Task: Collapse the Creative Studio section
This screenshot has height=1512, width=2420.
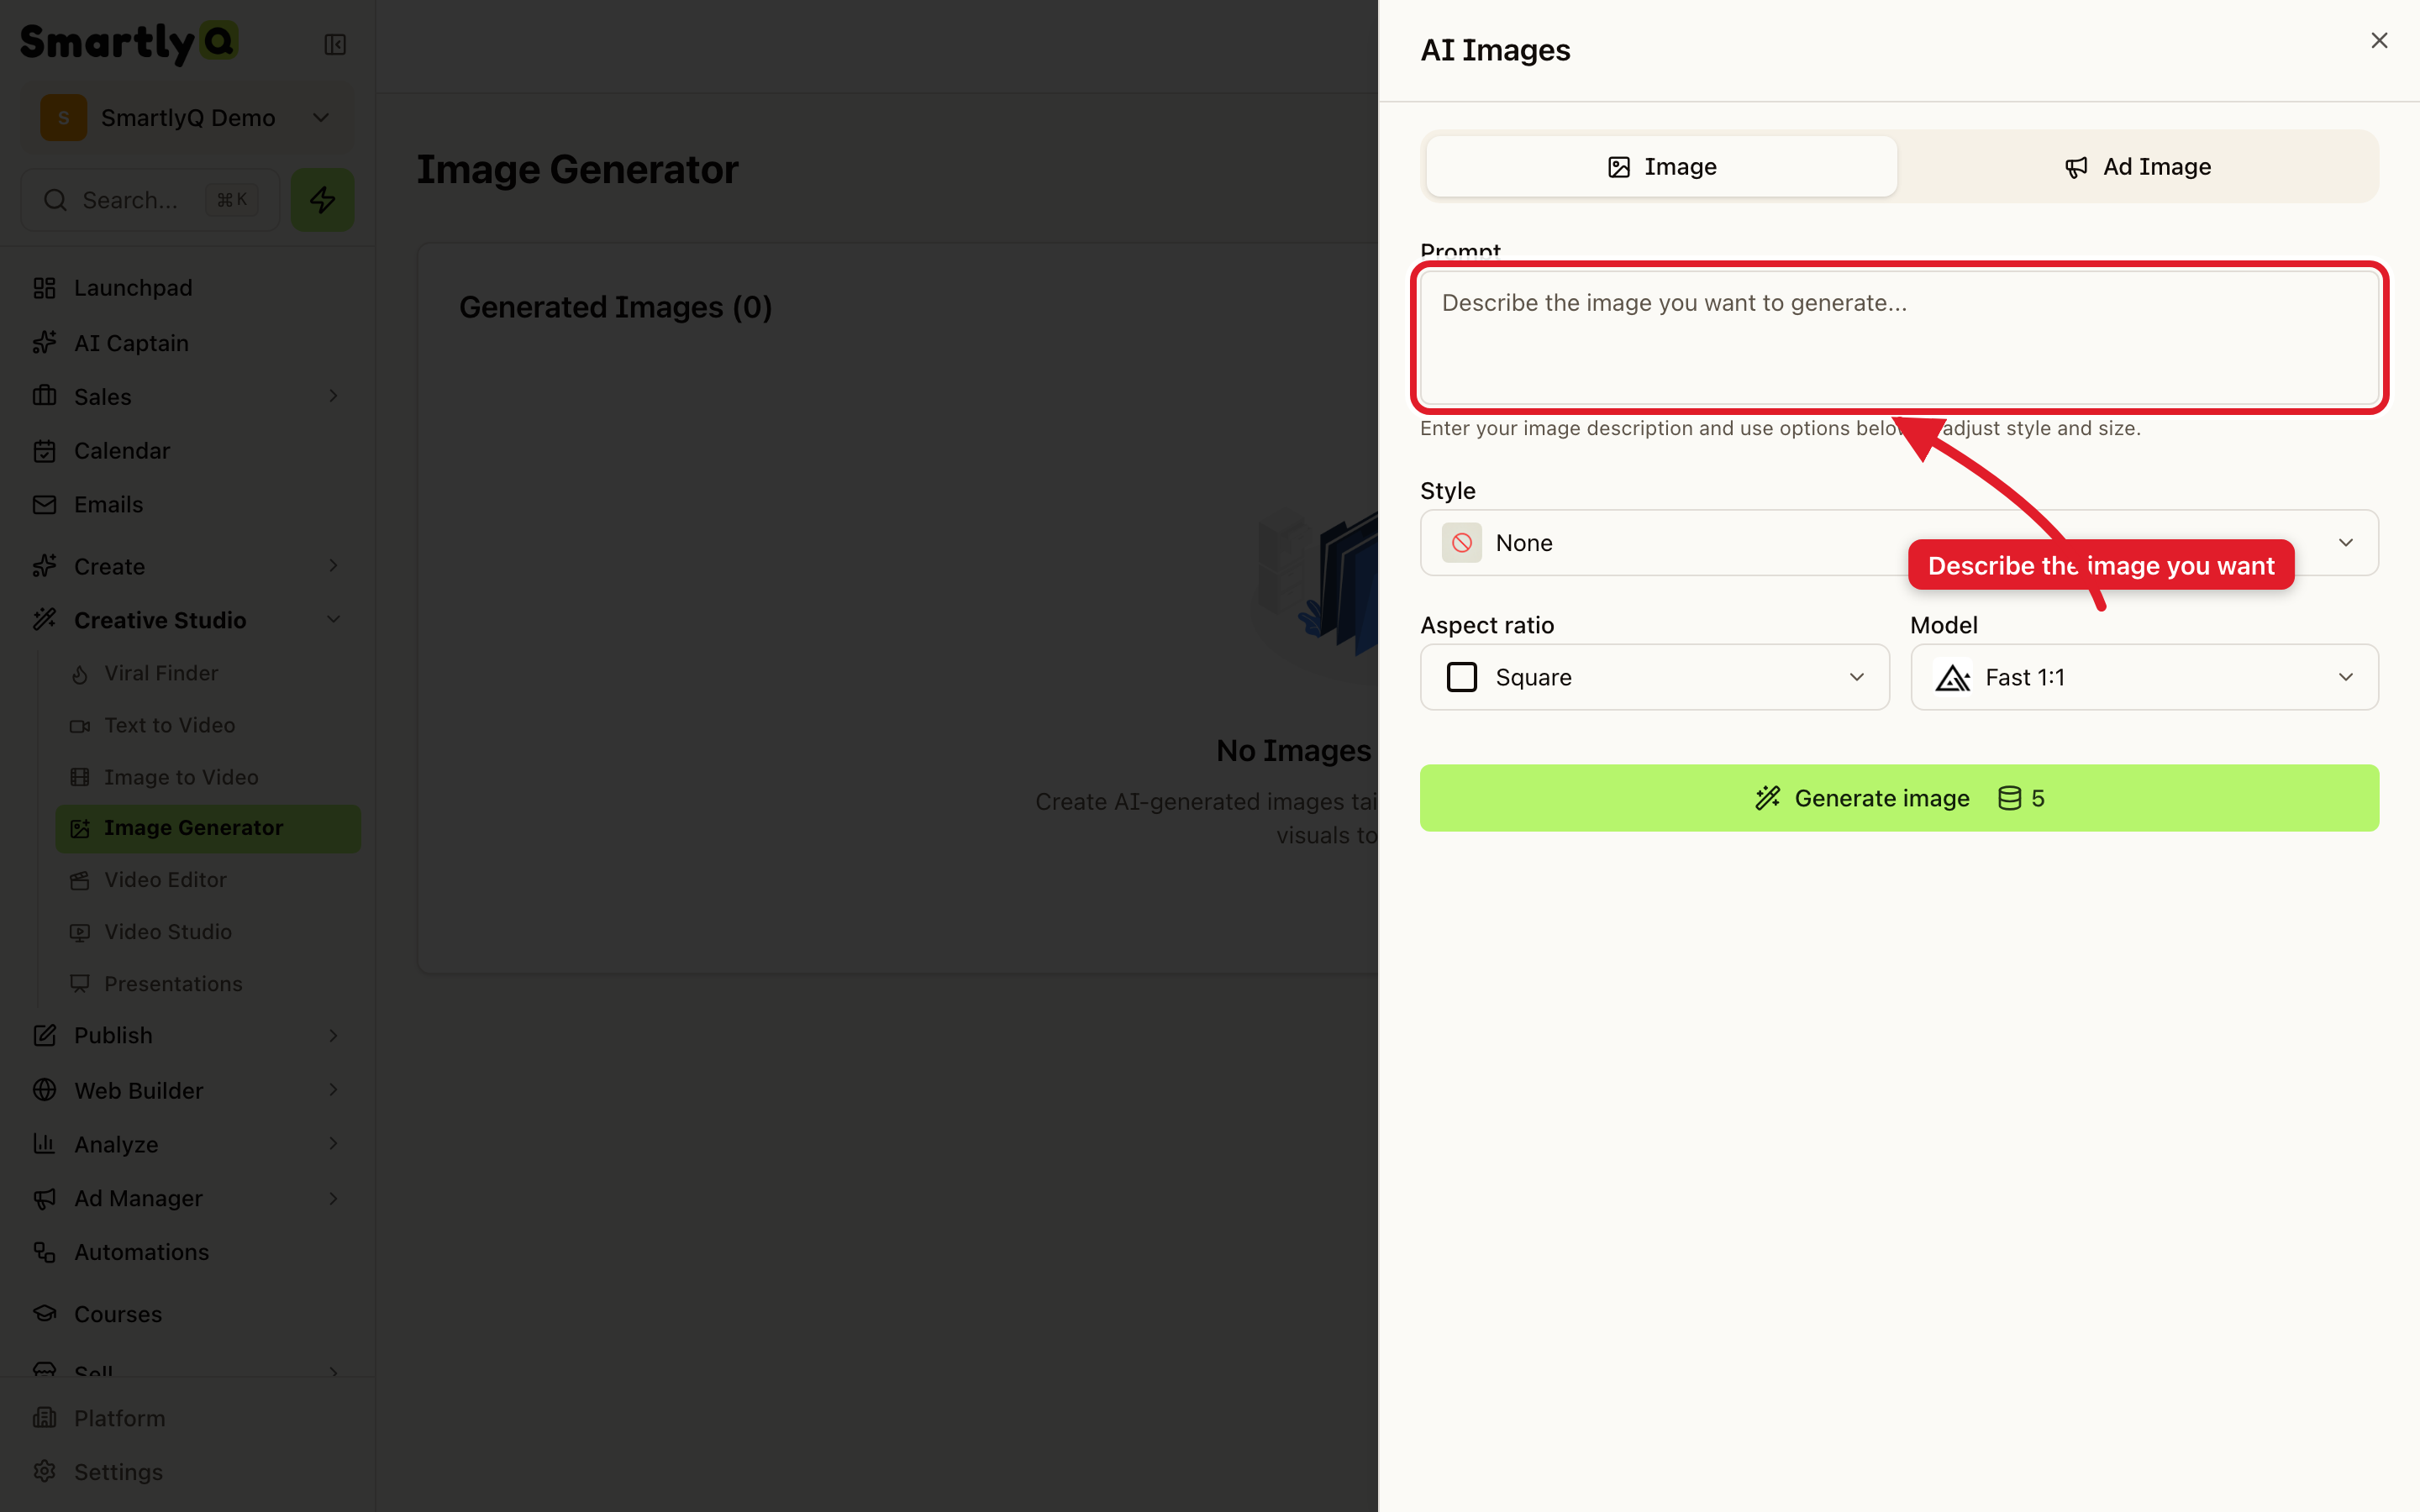Action: coord(333,620)
